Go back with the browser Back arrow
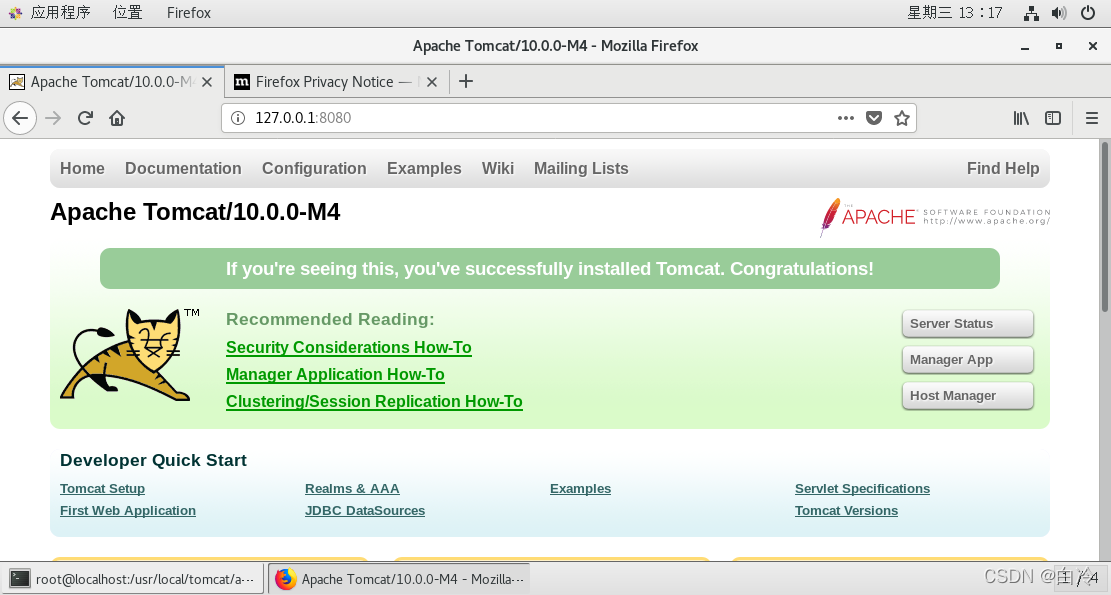The width and height of the screenshot is (1111, 595). 20,118
